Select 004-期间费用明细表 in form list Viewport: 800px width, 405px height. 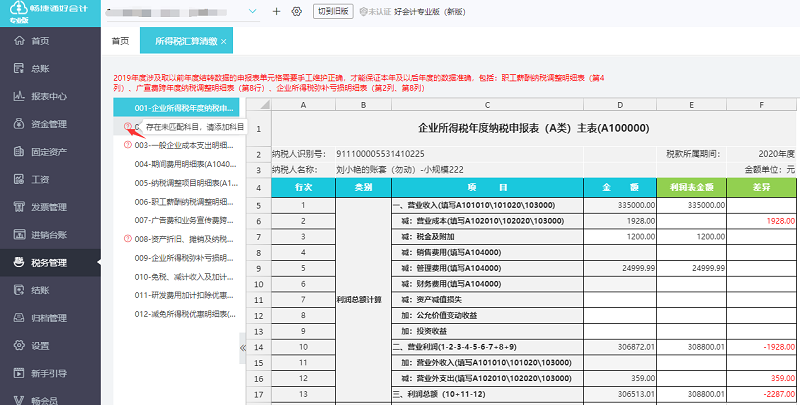click(185, 163)
